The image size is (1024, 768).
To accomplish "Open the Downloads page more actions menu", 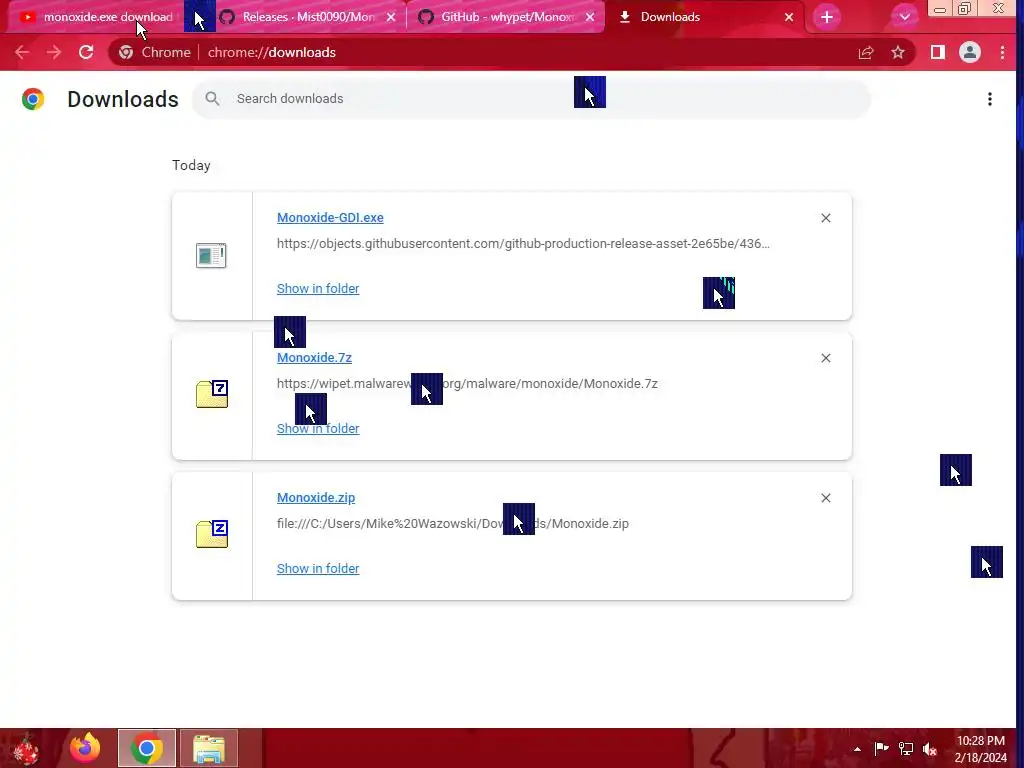I will click(990, 99).
